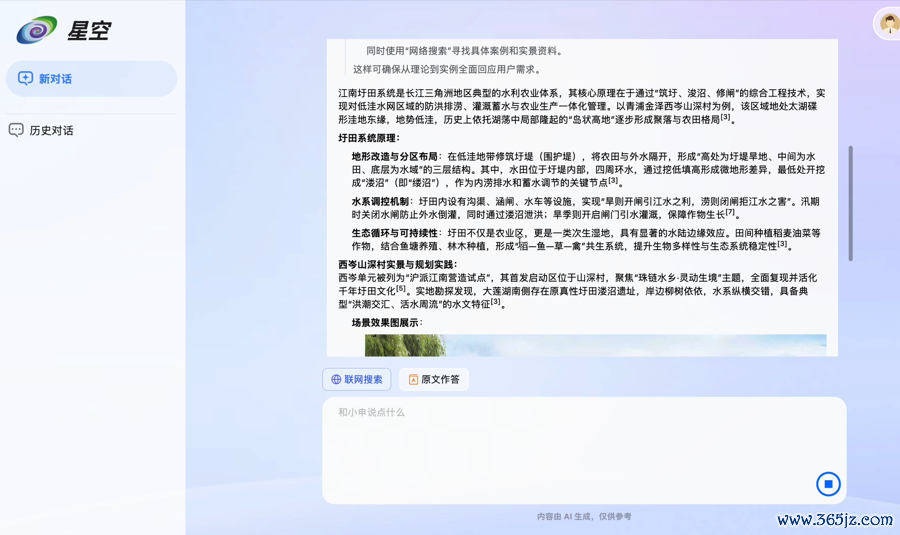900x535 pixels.
Task: Click citation [7] after 保障作物生长
Action: pyautogui.click(x=731, y=212)
